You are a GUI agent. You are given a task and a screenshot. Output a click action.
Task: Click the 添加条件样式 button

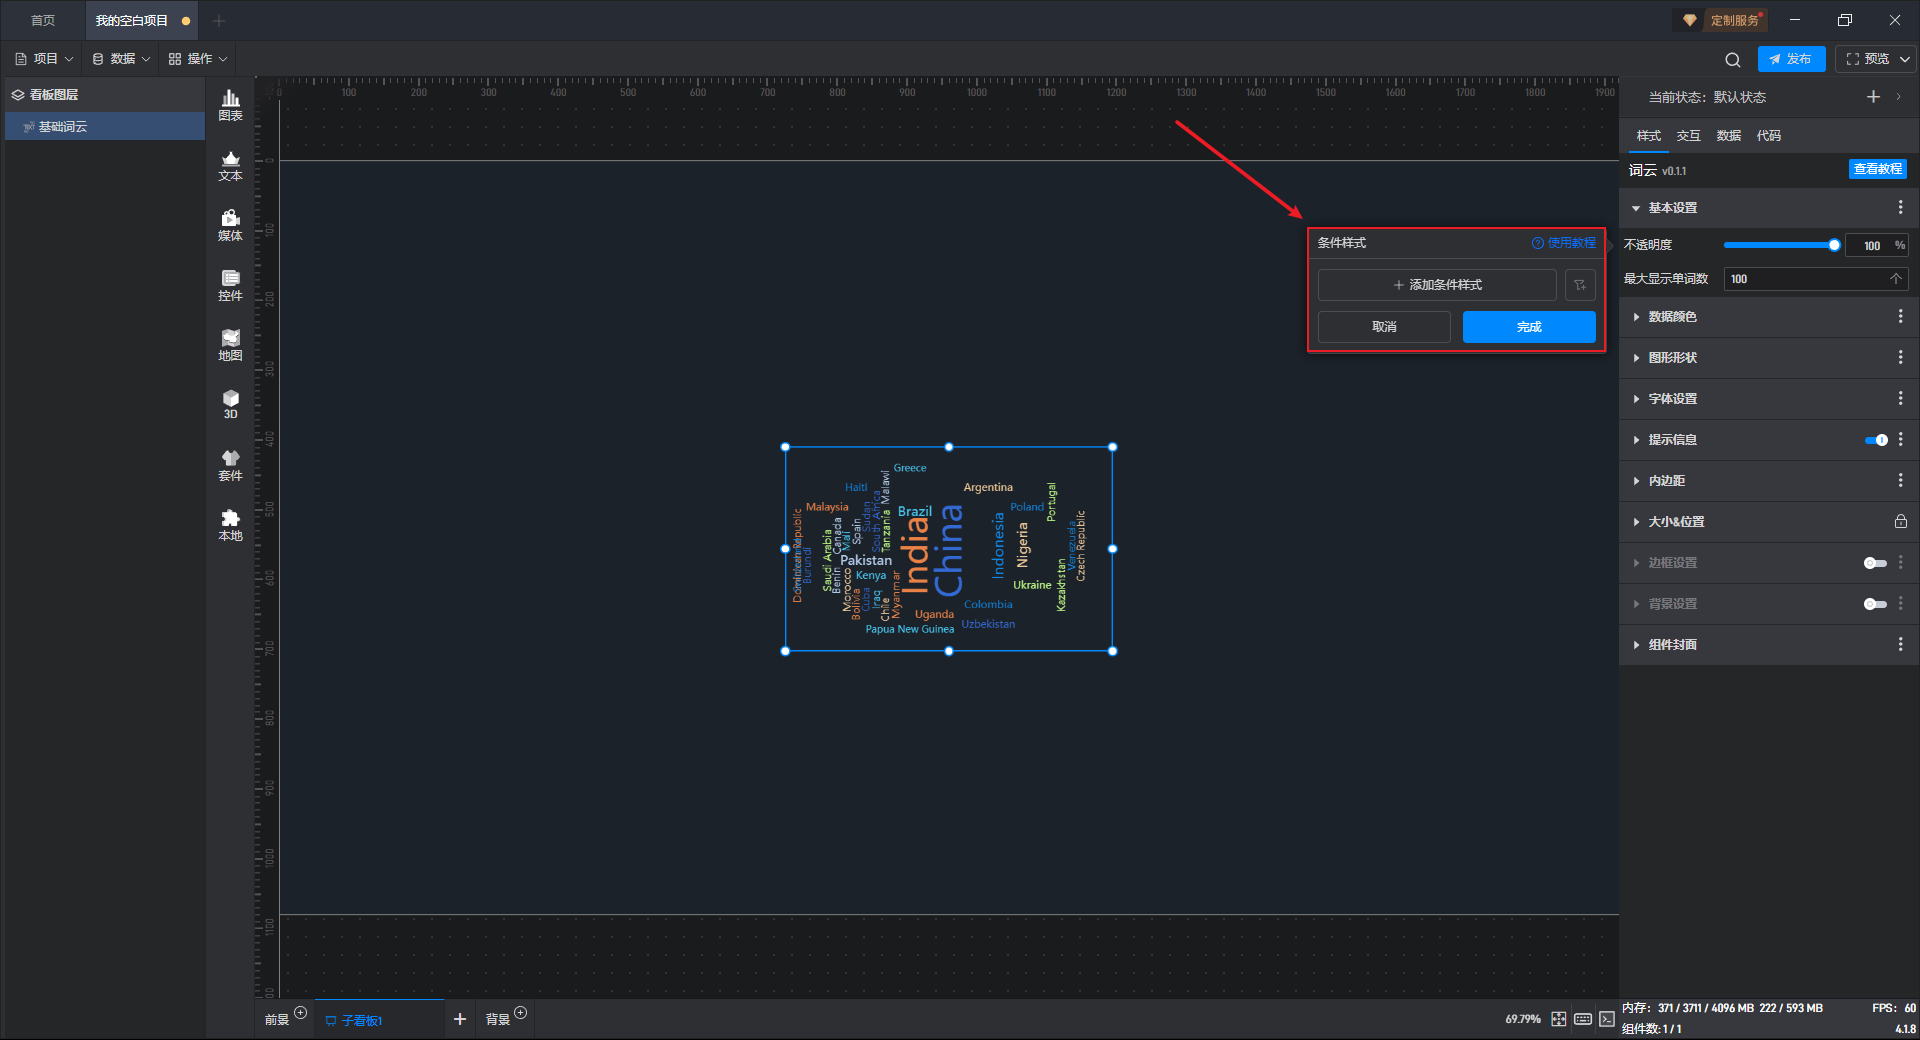click(x=1437, y=285)
